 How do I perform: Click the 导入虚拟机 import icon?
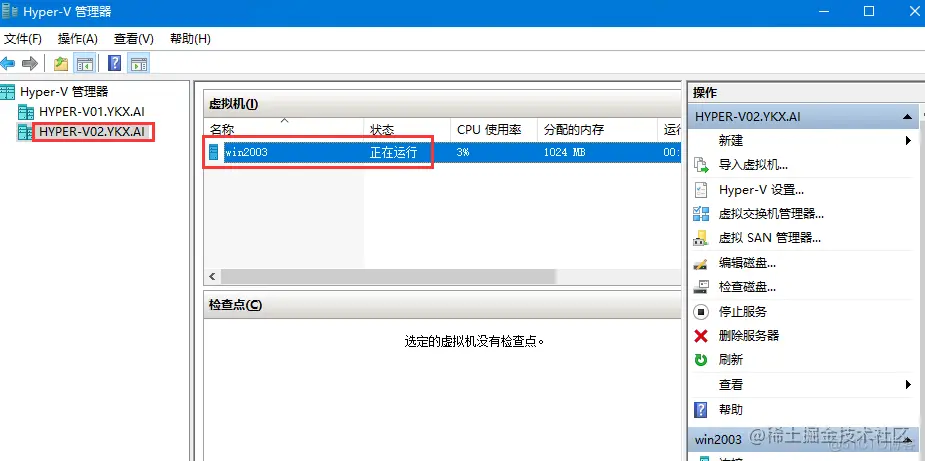point(700,165)
